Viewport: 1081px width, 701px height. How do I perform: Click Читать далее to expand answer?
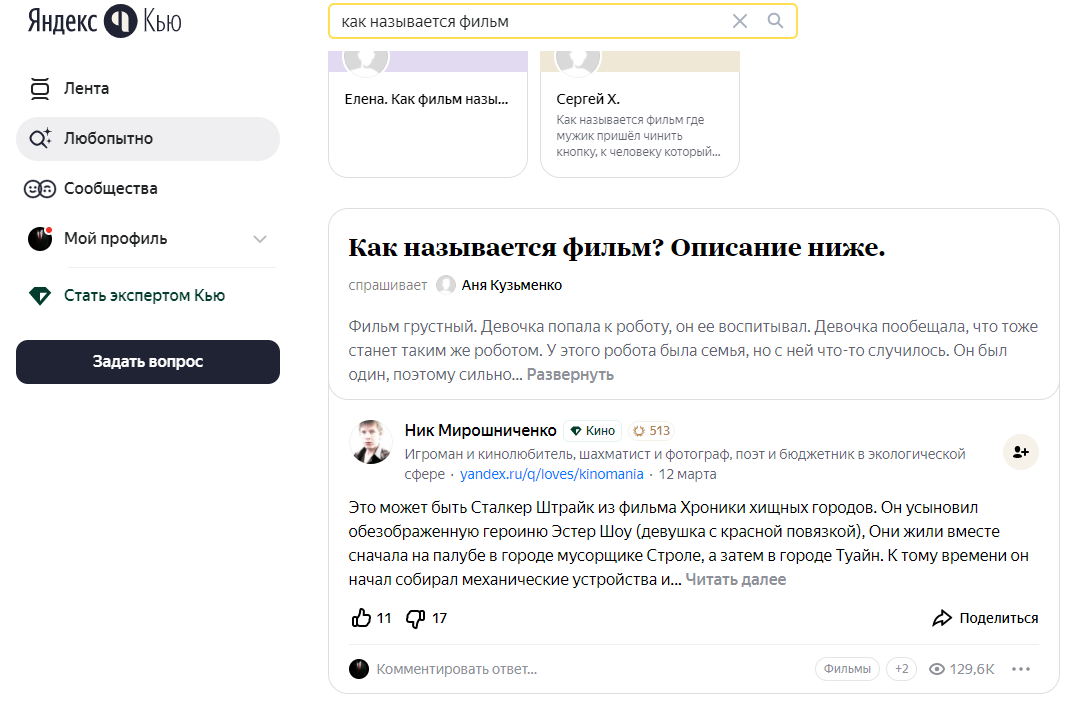point(735,579)
